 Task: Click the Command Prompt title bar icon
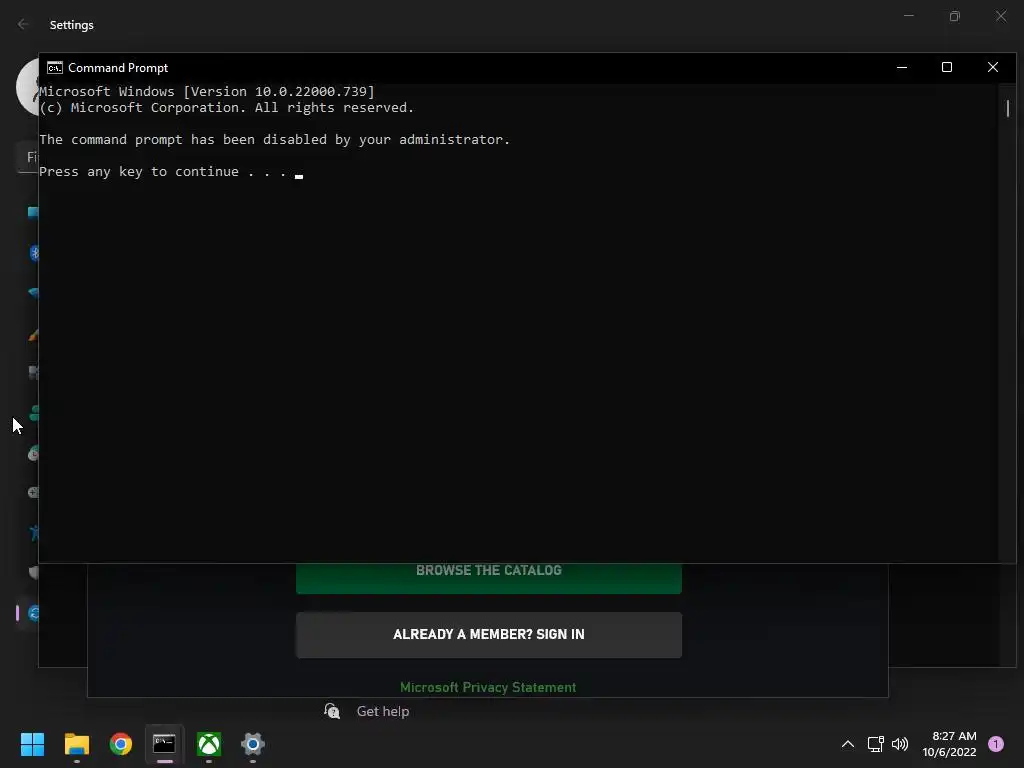[55, 68]
